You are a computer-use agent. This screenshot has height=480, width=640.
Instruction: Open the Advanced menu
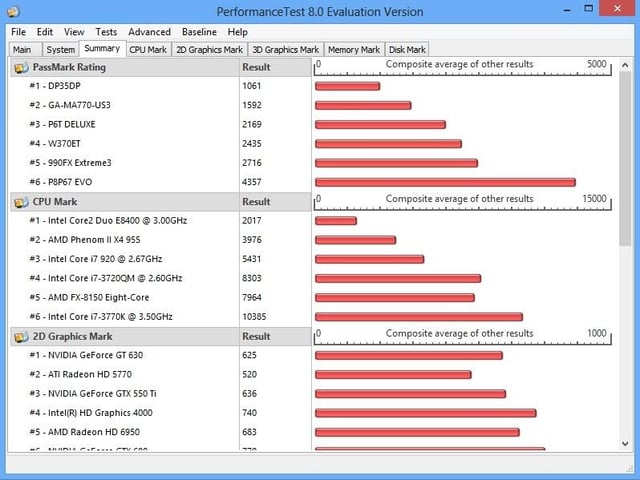tap(149, 32)
